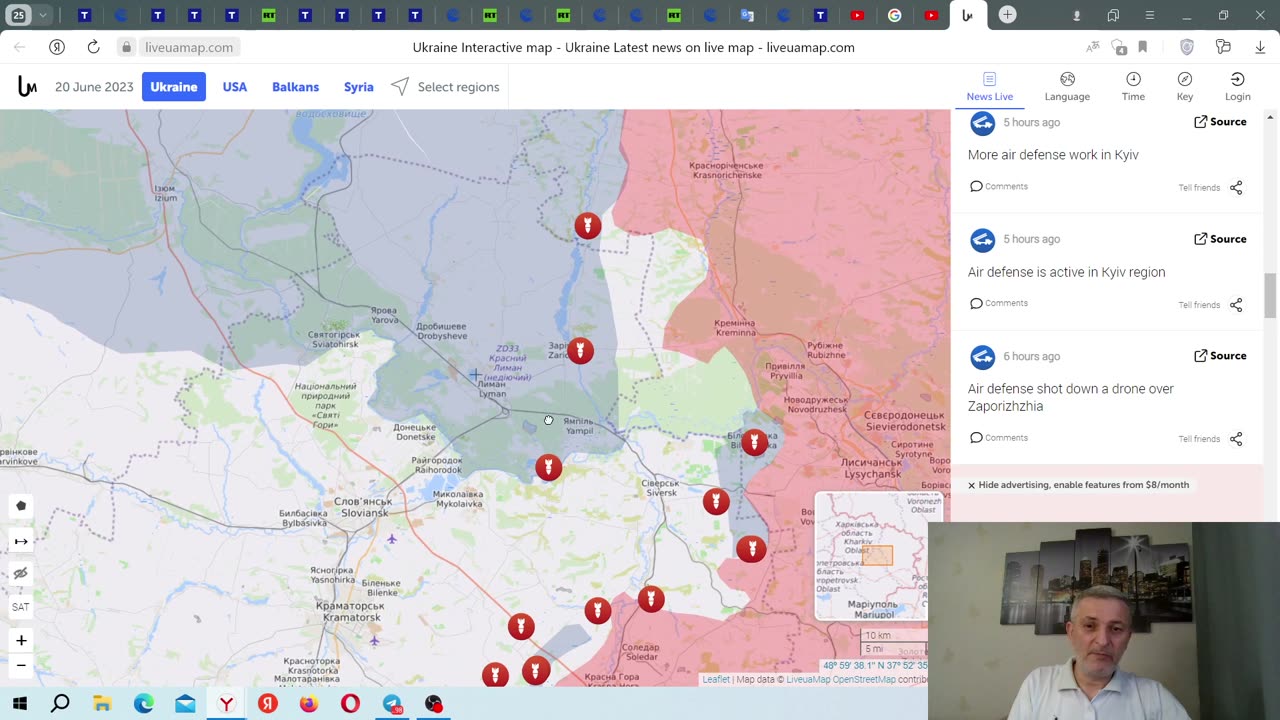
Task: Open browser main menu hamburger
Action: (1150, 15)
